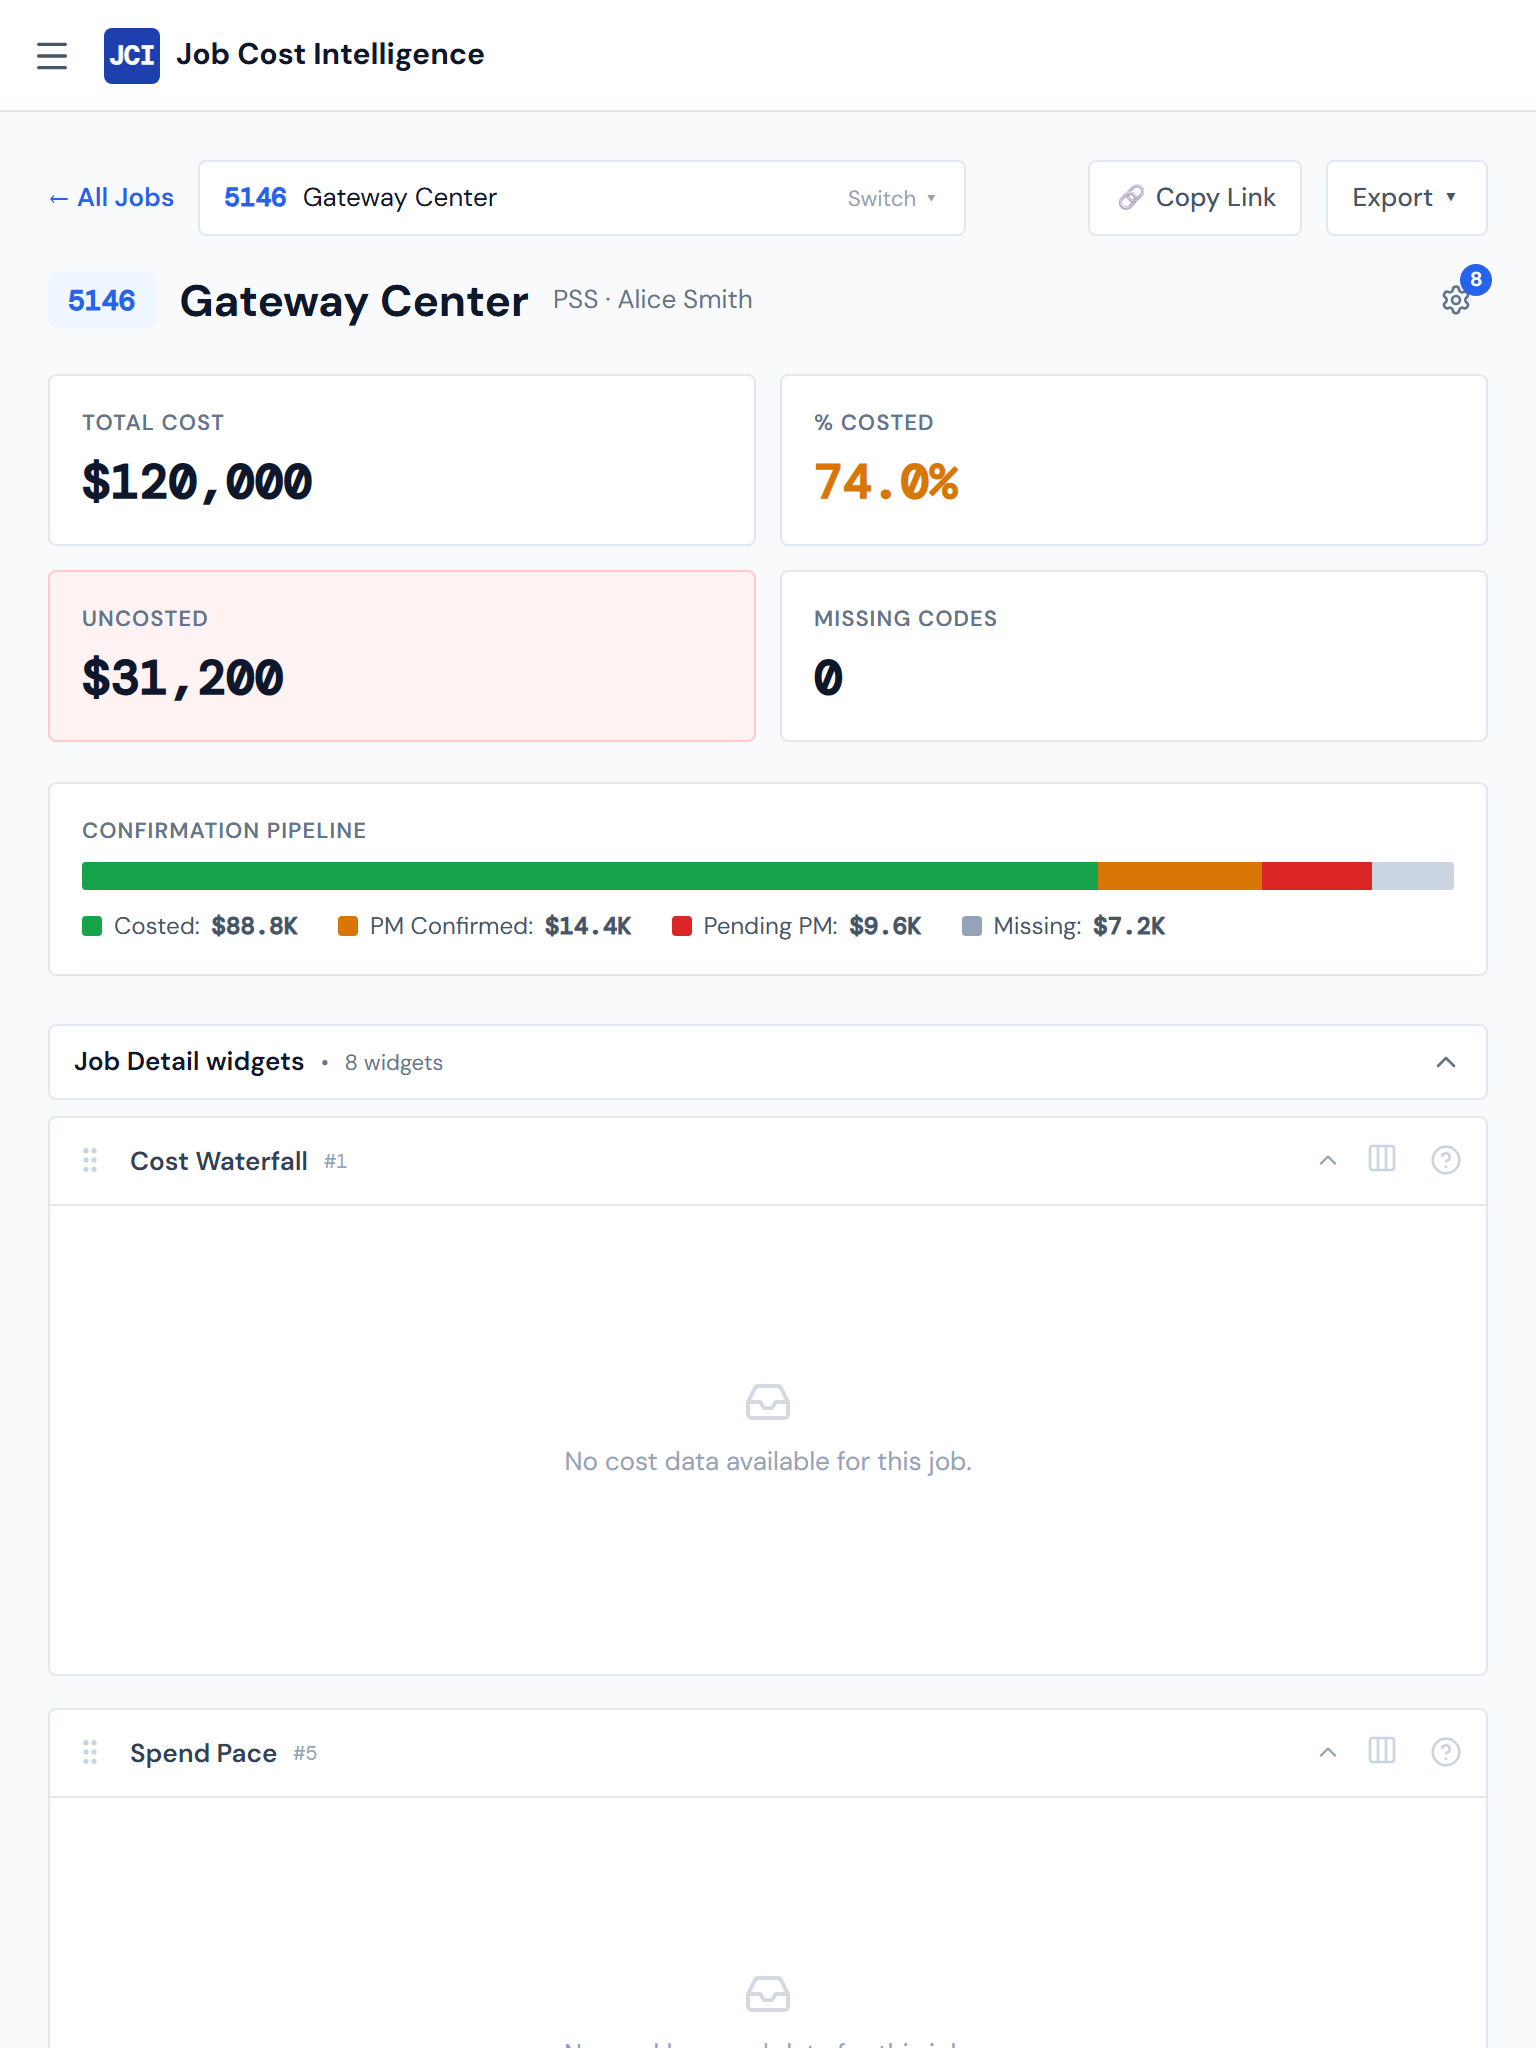The height and width of the screenshot is (2048, 1536).
Task: Click red Pending PM pipeline segment
Action: tap(1316, 876)
